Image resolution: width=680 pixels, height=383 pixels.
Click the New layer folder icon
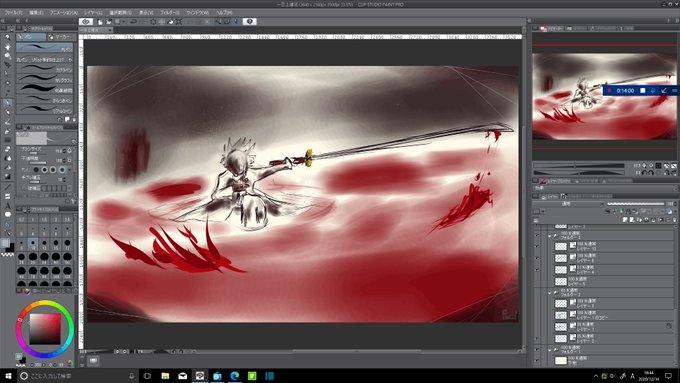[640, 220]
